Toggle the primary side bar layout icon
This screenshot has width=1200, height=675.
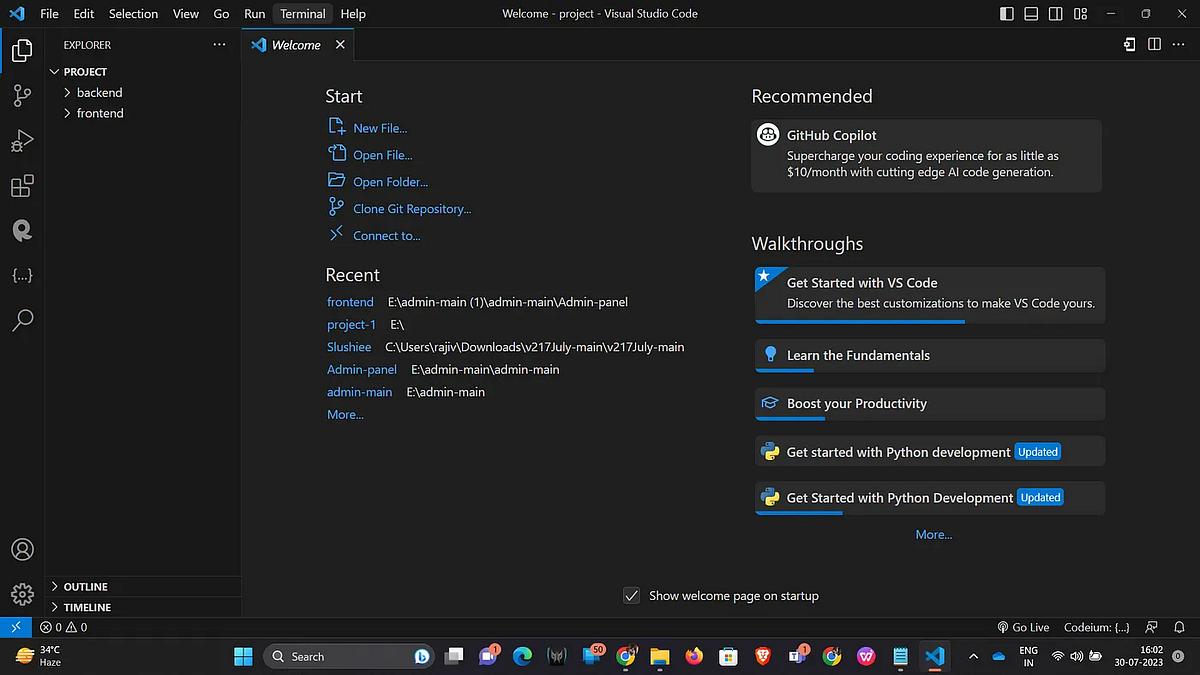(1007, 14)
